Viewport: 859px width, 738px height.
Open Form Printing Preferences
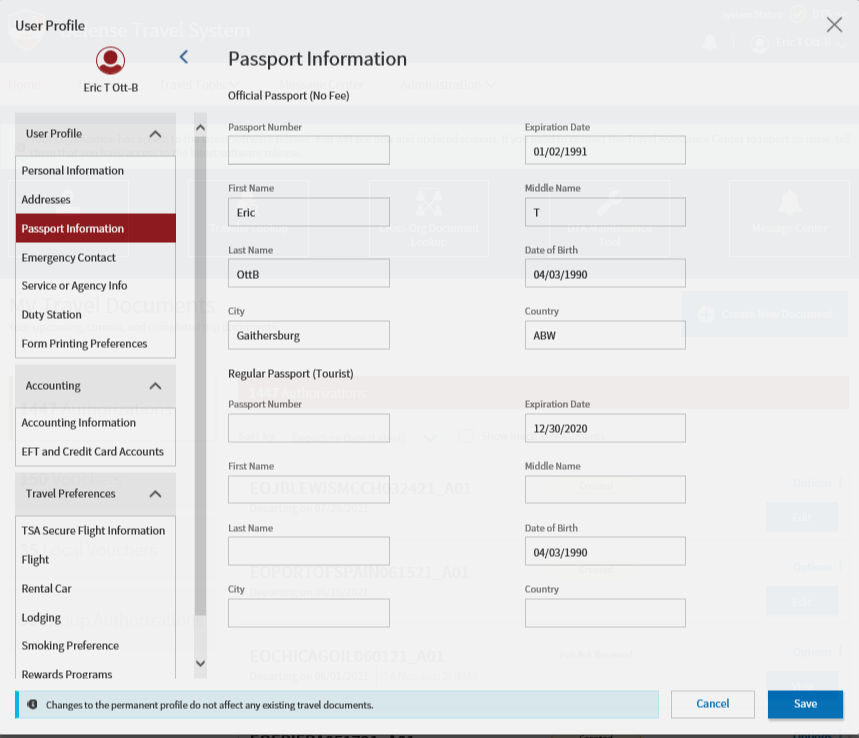84,344
